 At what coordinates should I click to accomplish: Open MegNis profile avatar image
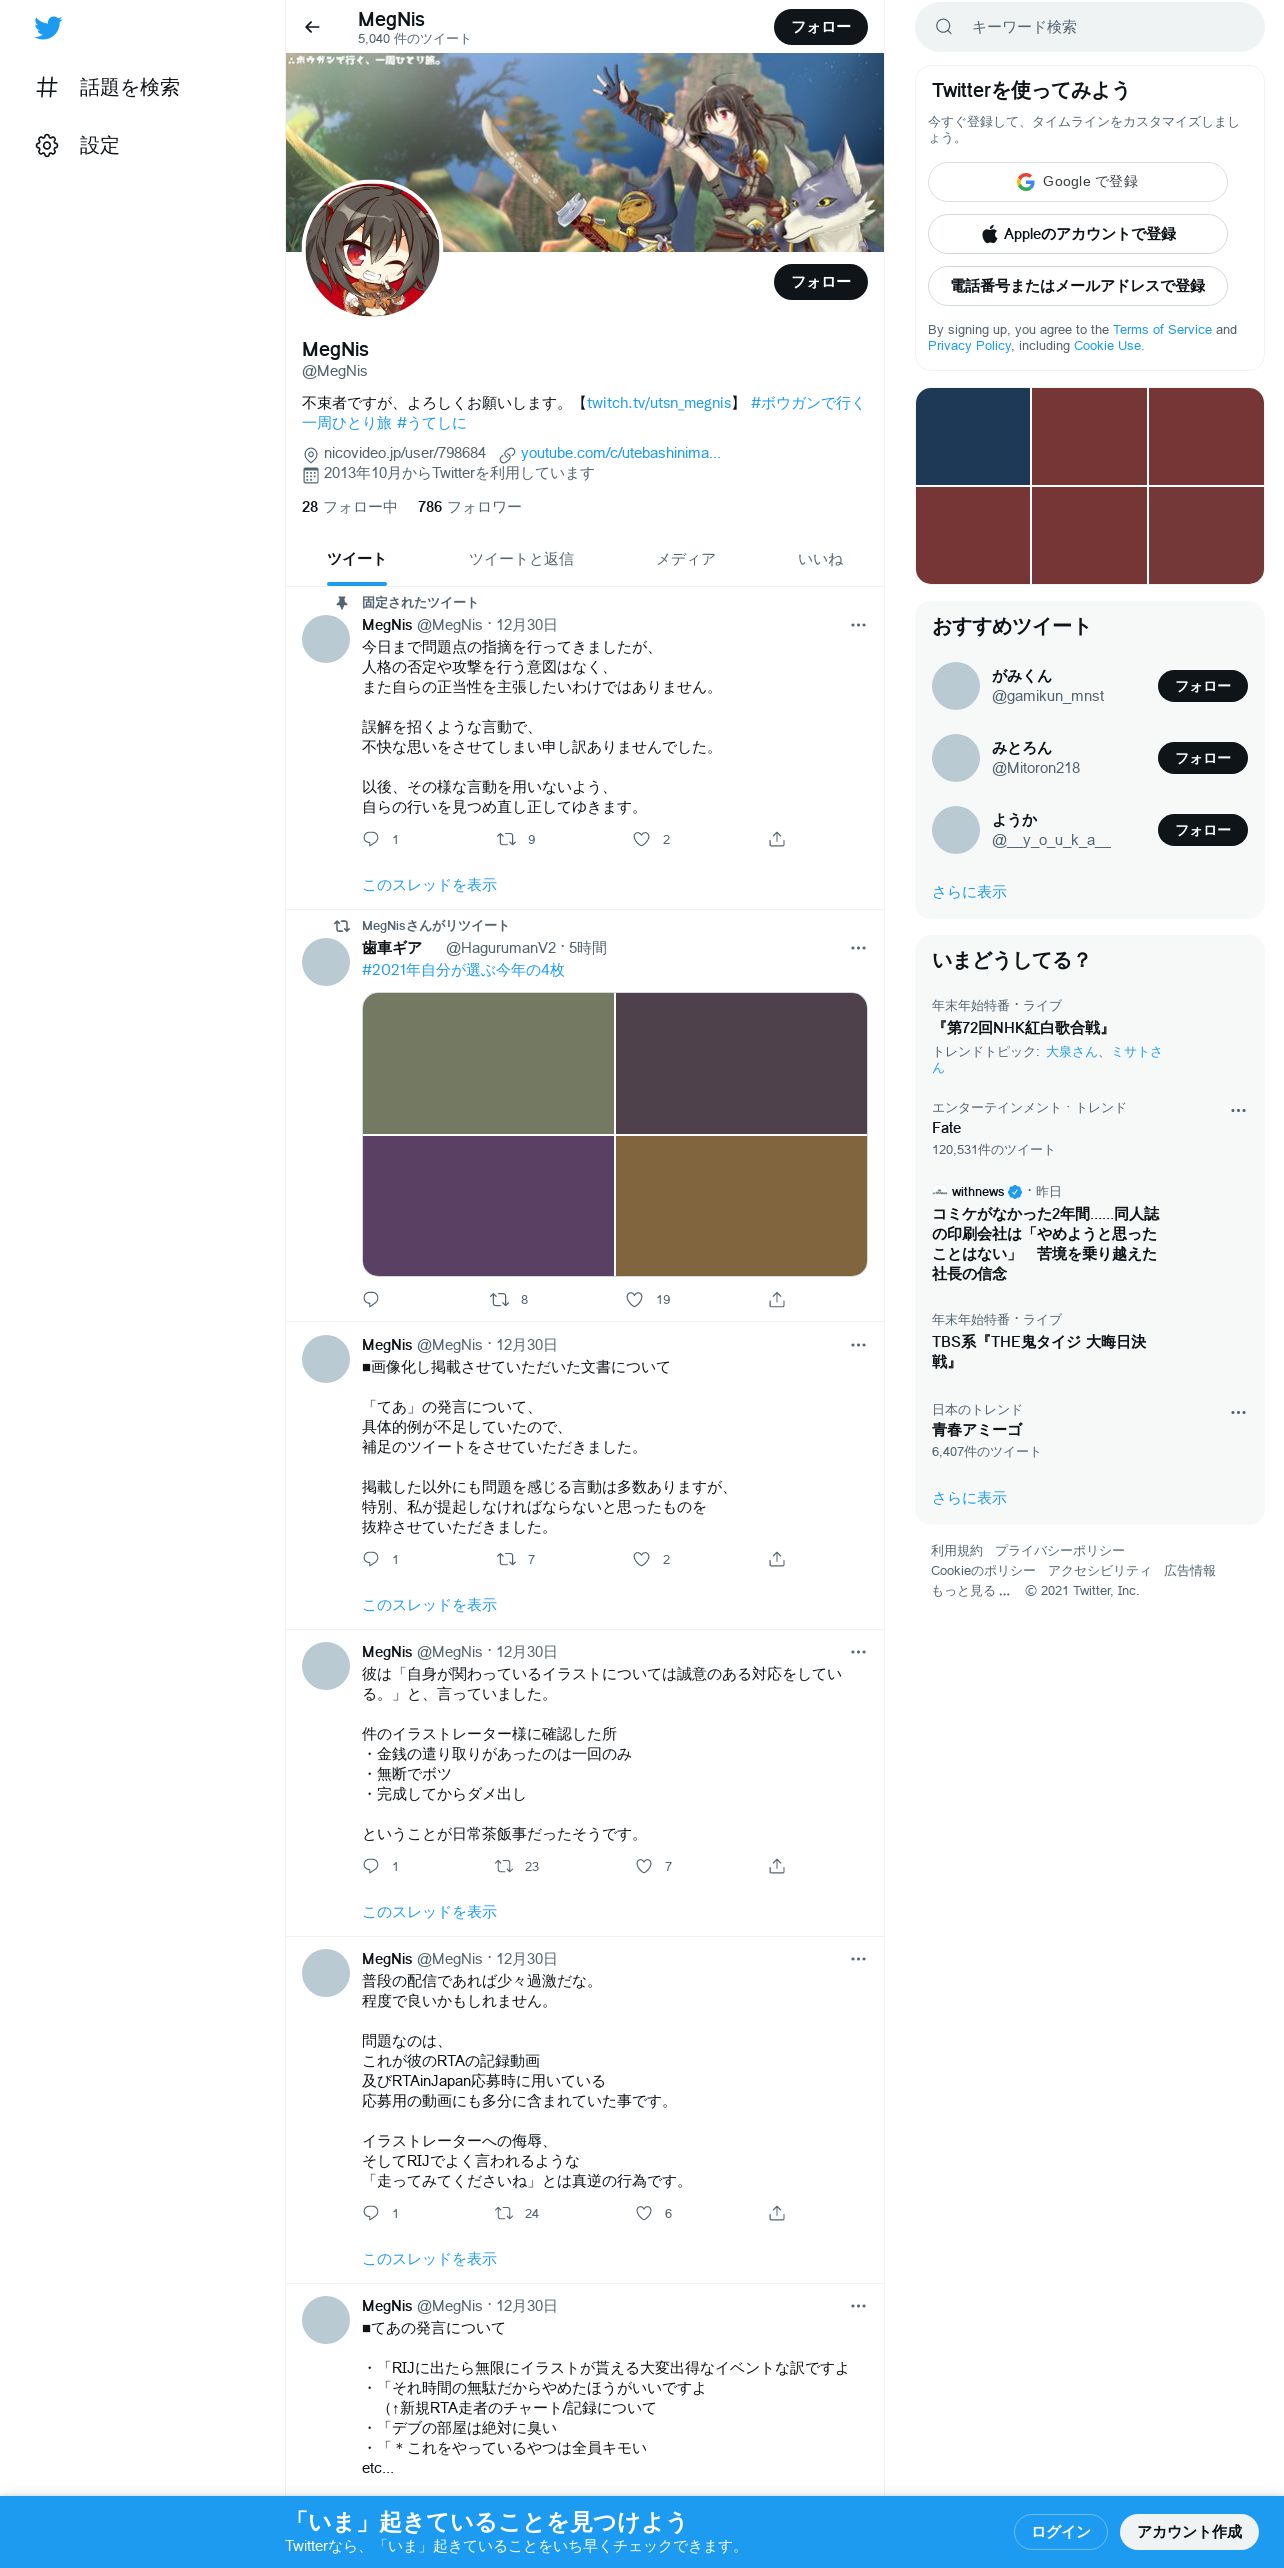(372, 249)
